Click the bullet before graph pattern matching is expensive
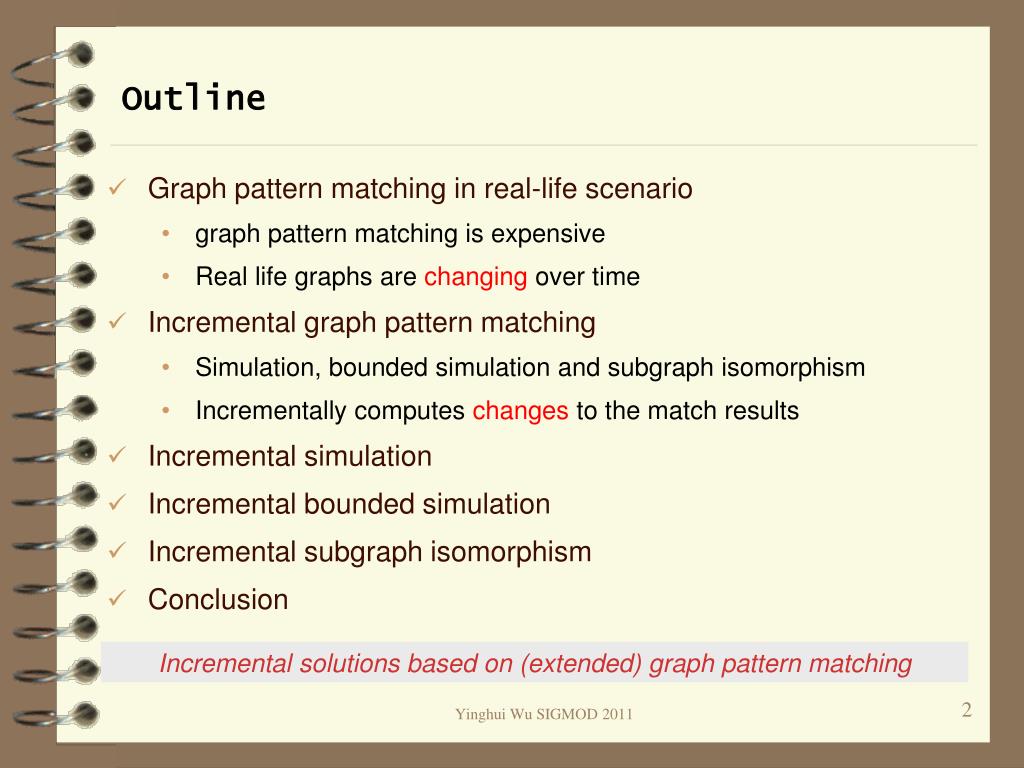This screenshot has width=1024, height=768. click(166, 233)
